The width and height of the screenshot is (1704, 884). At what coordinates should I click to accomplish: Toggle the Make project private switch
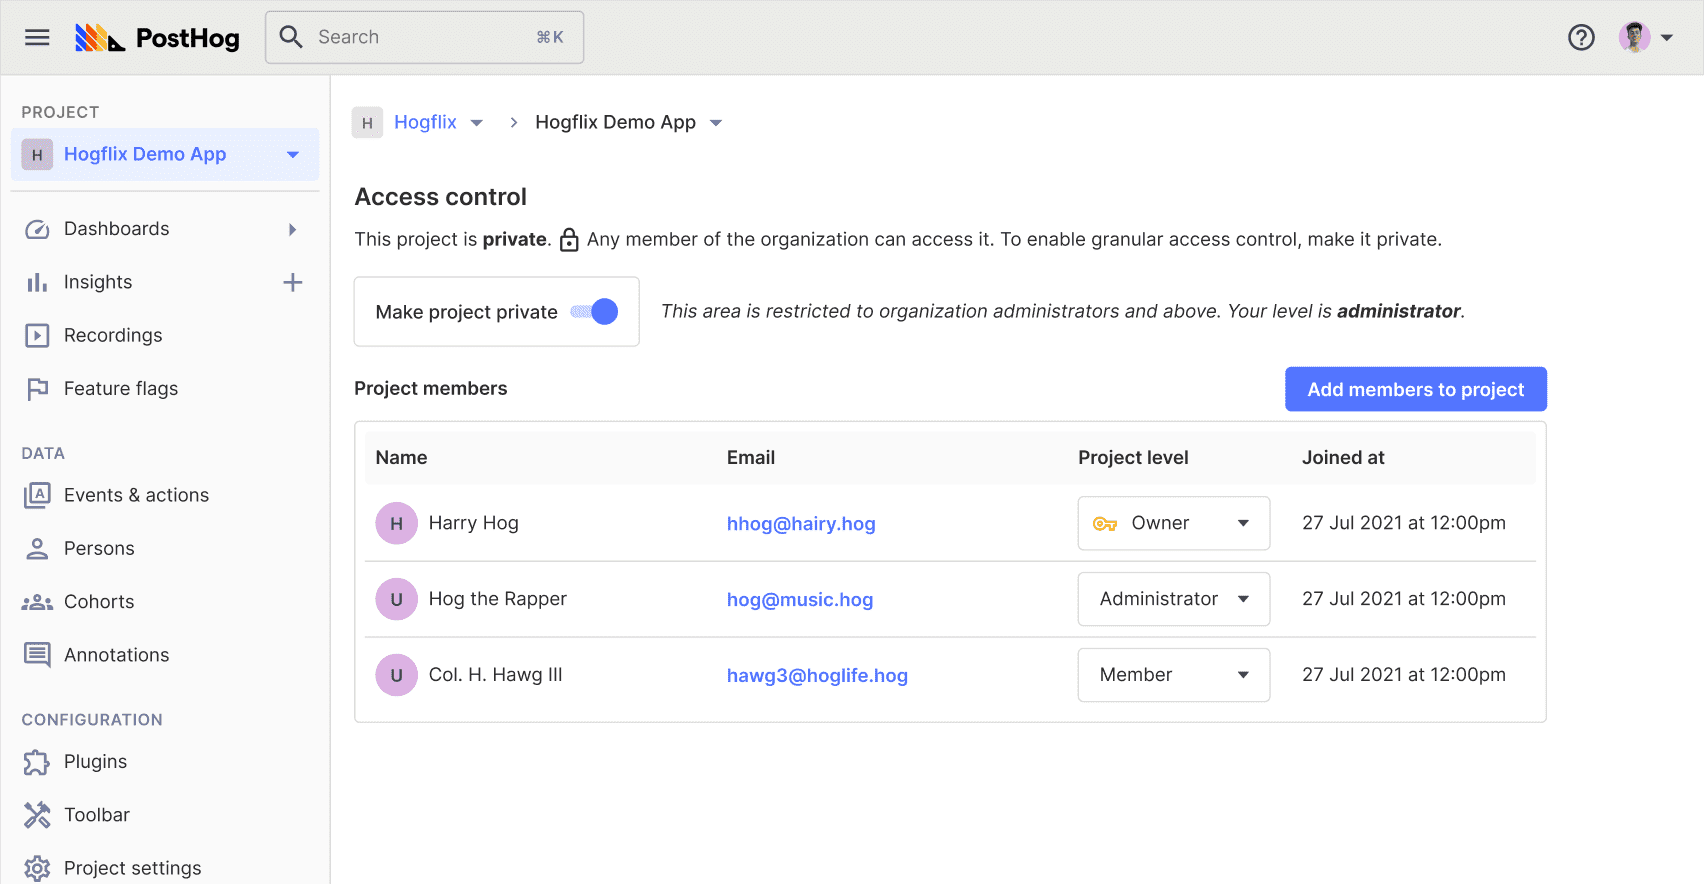click(596, 312)
